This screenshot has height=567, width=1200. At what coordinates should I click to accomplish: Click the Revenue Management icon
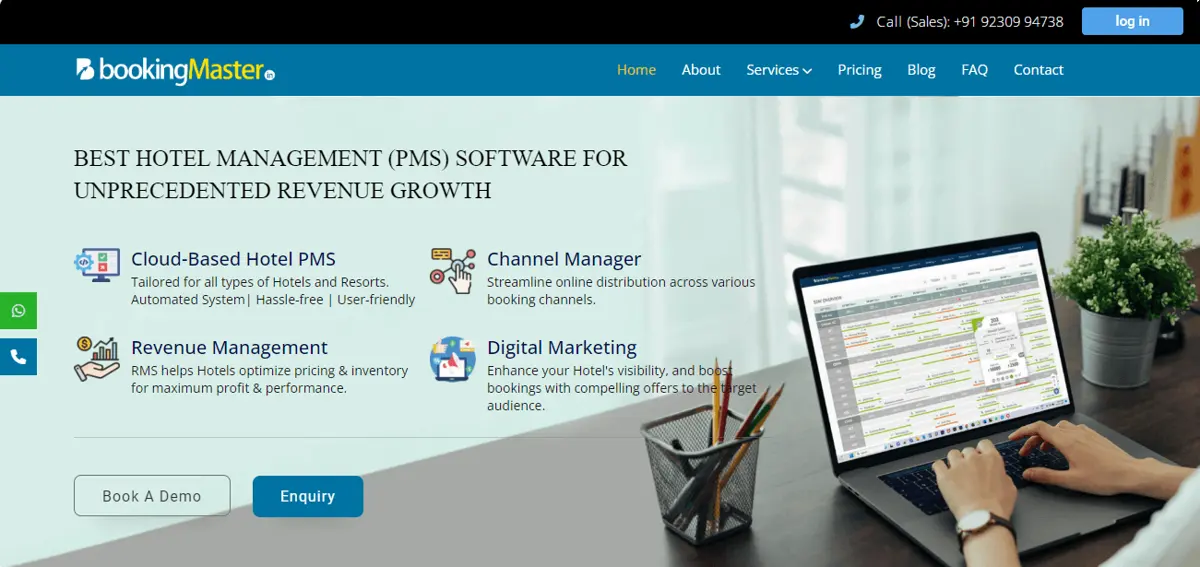(x=97, y=358)
